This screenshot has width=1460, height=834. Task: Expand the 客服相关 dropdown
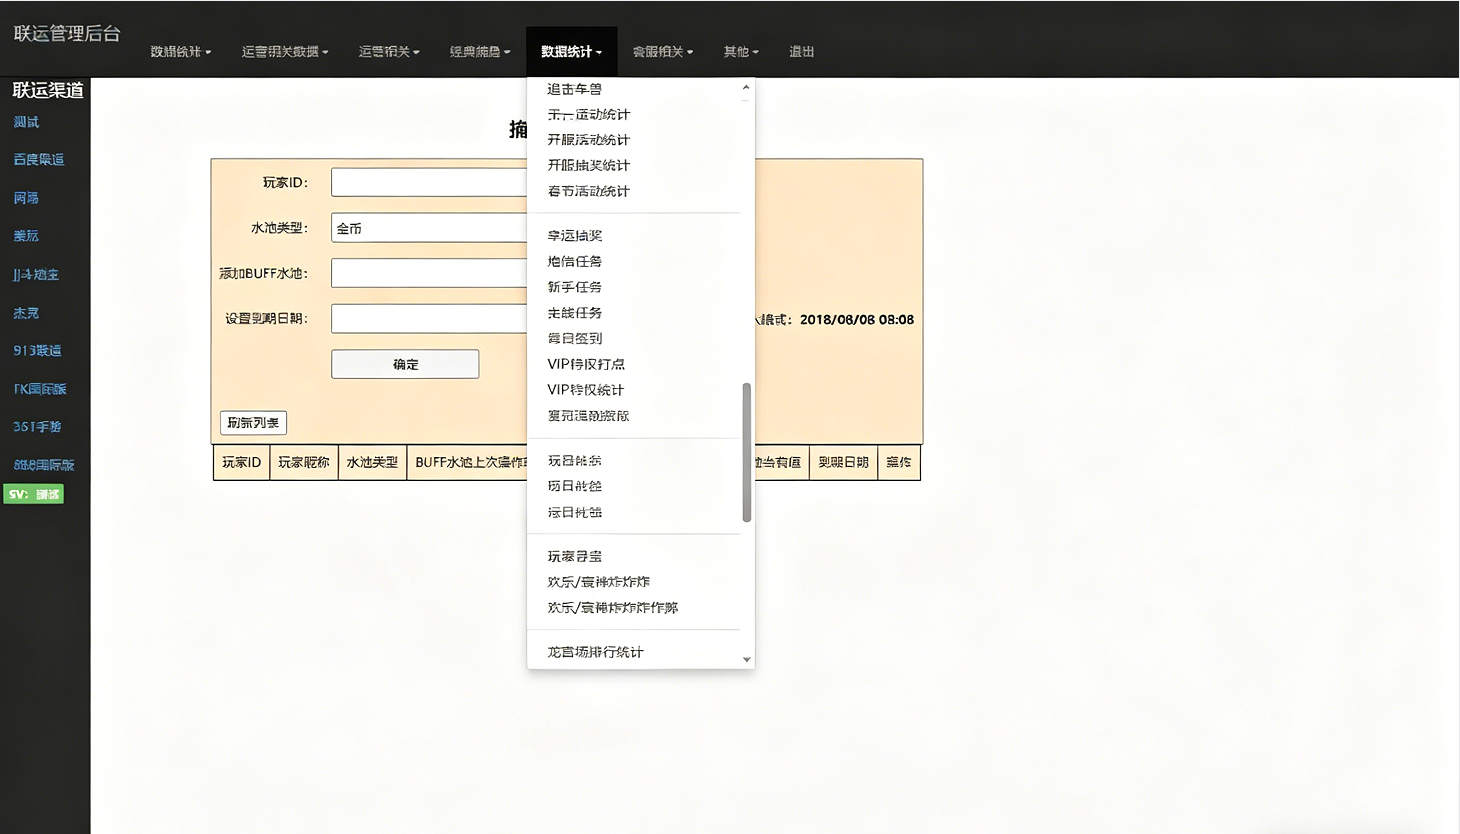(662, 51)
